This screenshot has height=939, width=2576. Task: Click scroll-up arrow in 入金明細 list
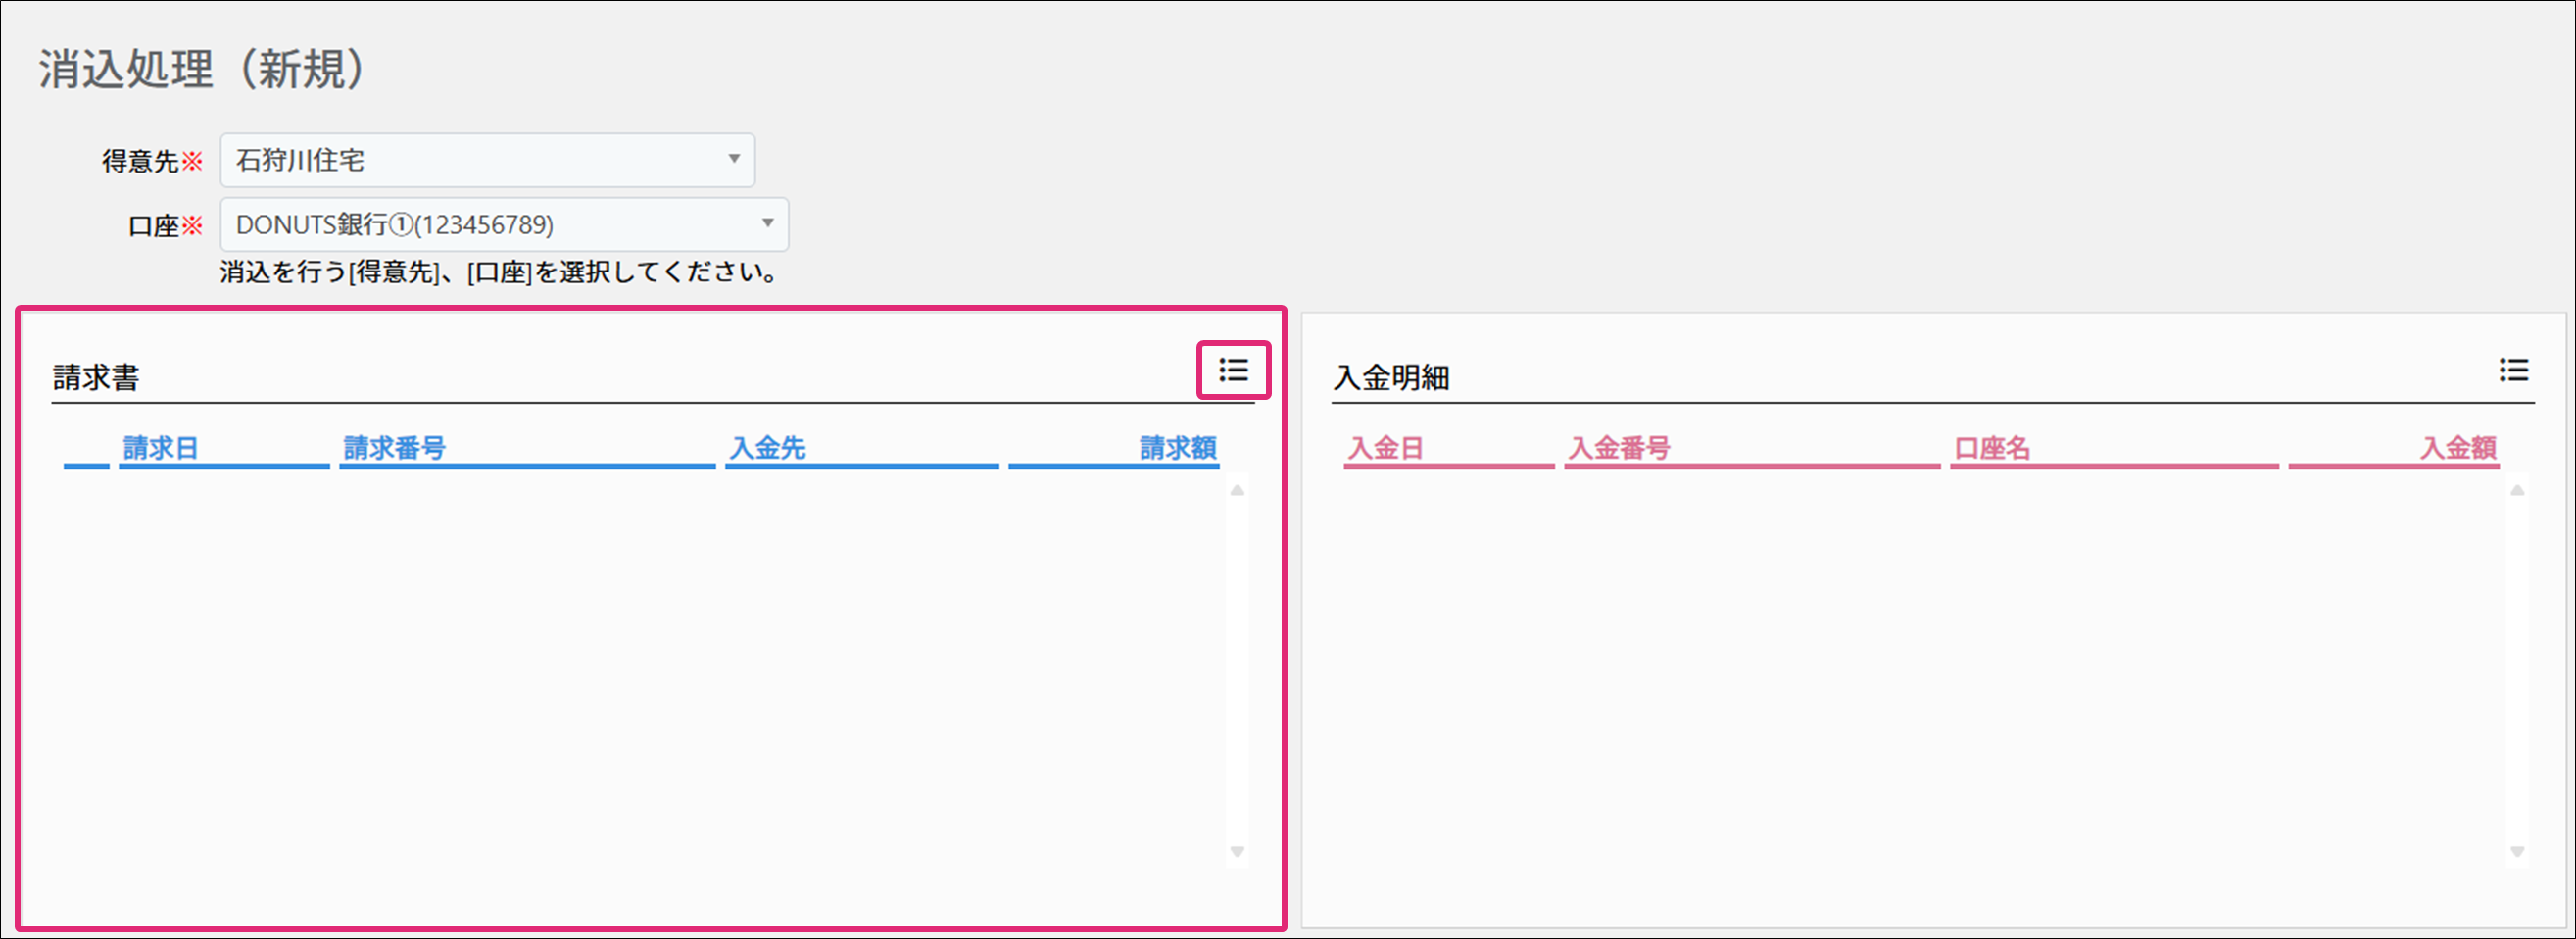[2517, 490]
